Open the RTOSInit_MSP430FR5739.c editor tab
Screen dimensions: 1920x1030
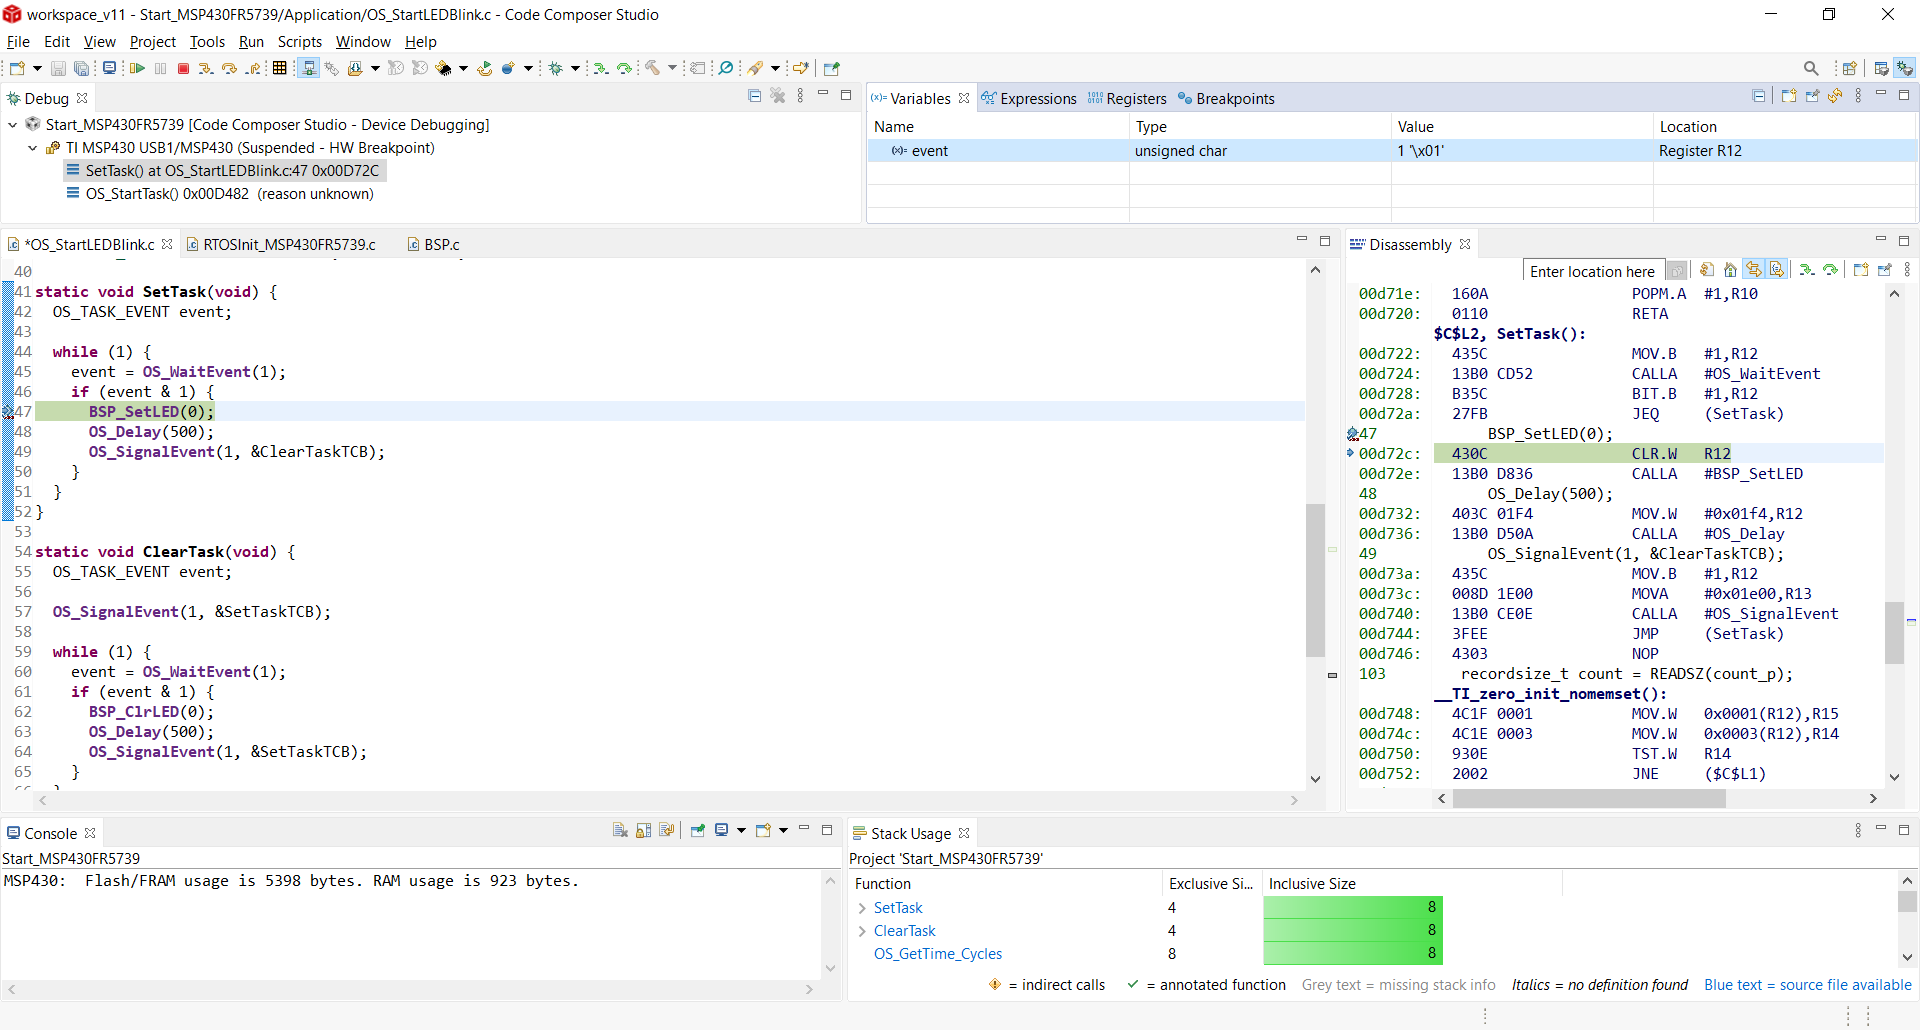(281, 244)
